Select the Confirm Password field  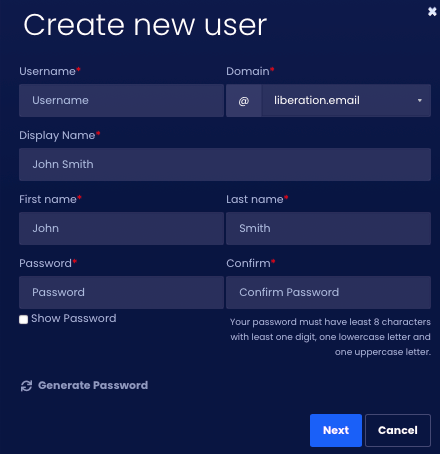click(x=328, y=292)
